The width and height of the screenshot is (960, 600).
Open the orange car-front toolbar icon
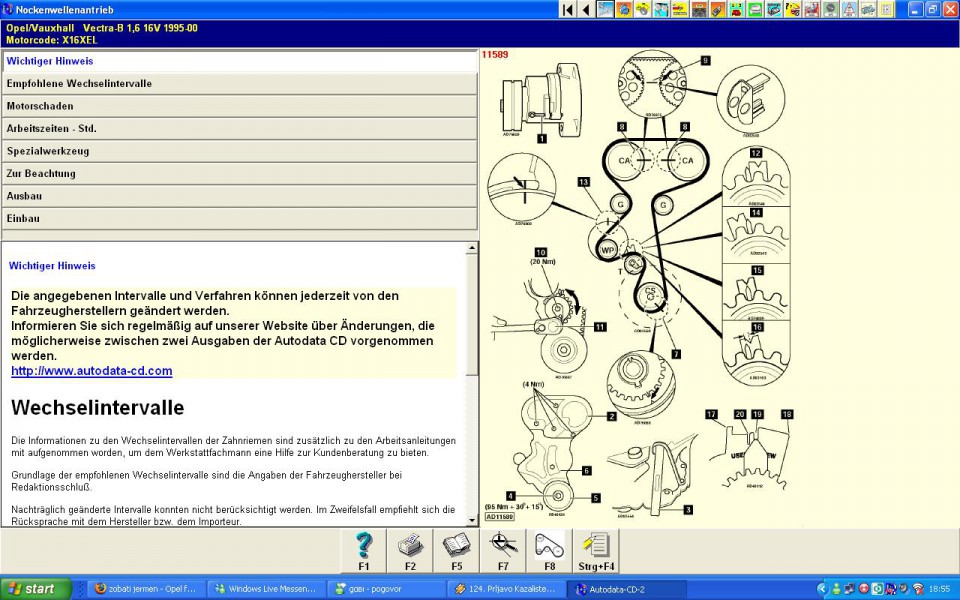point(699,10)
